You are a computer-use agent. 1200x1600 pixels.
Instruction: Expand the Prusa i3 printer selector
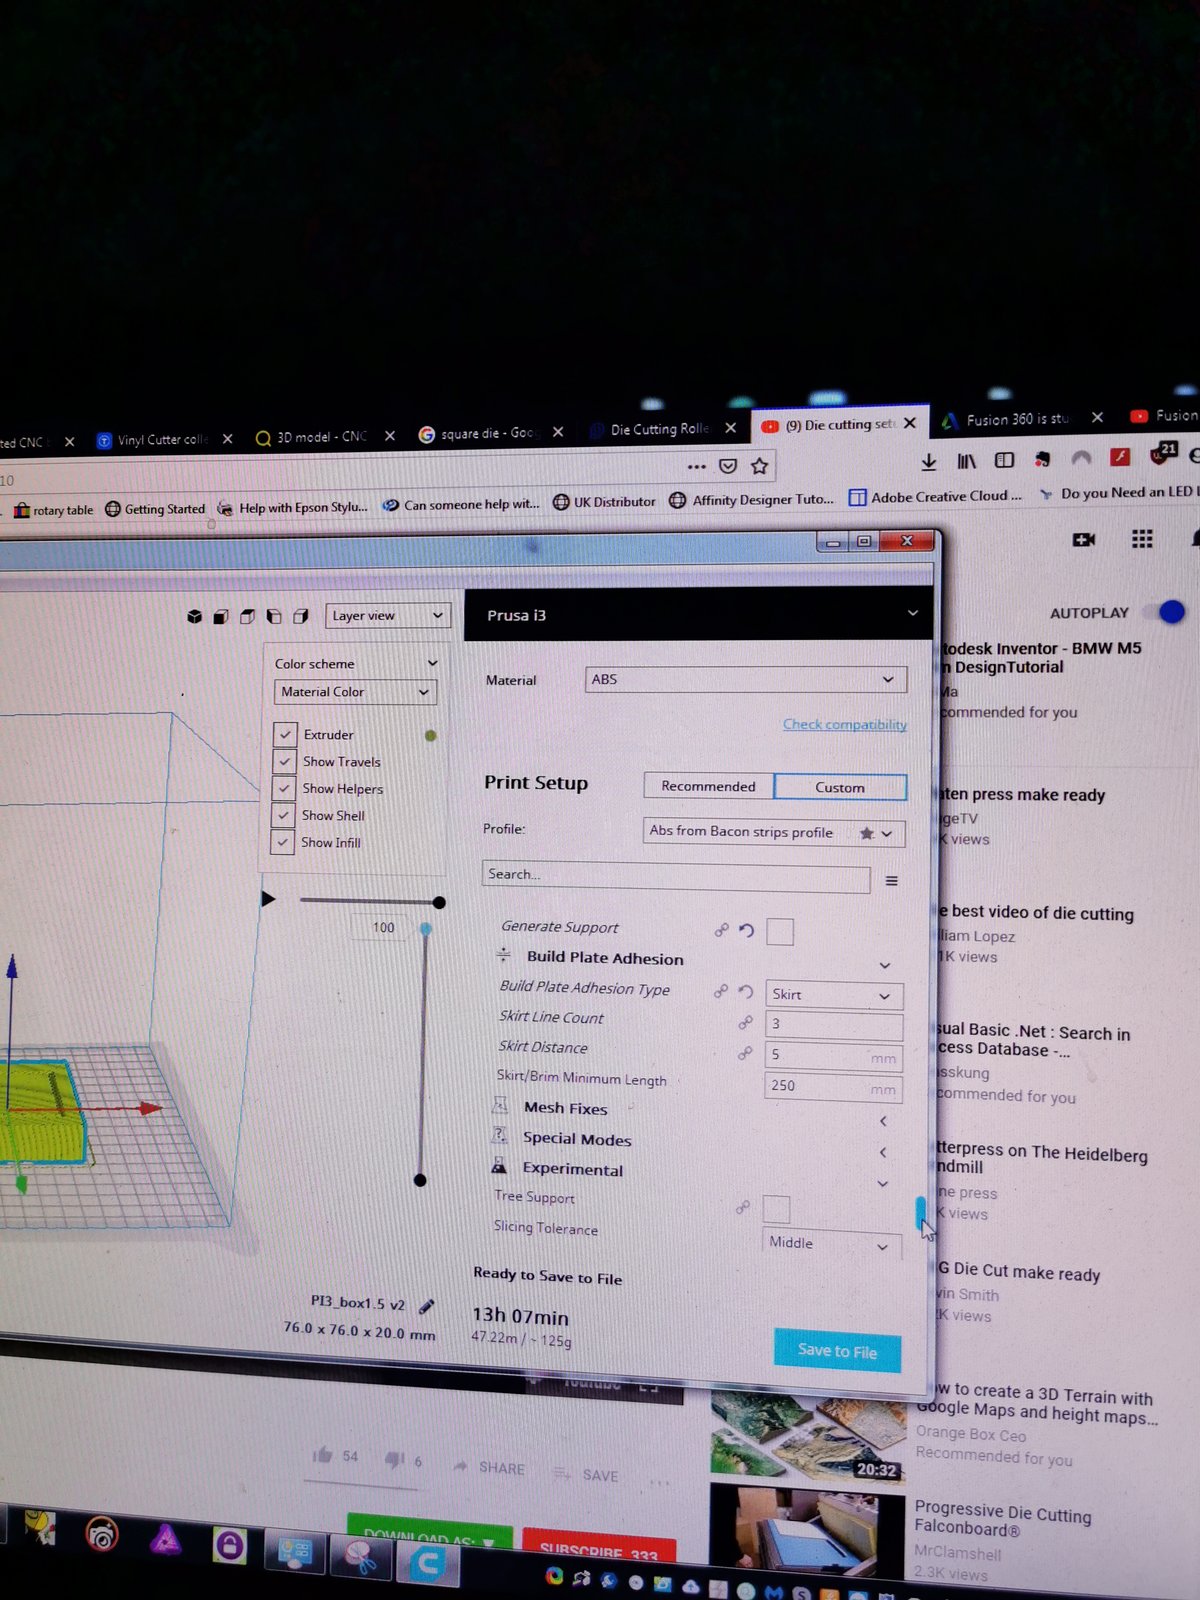699,614
